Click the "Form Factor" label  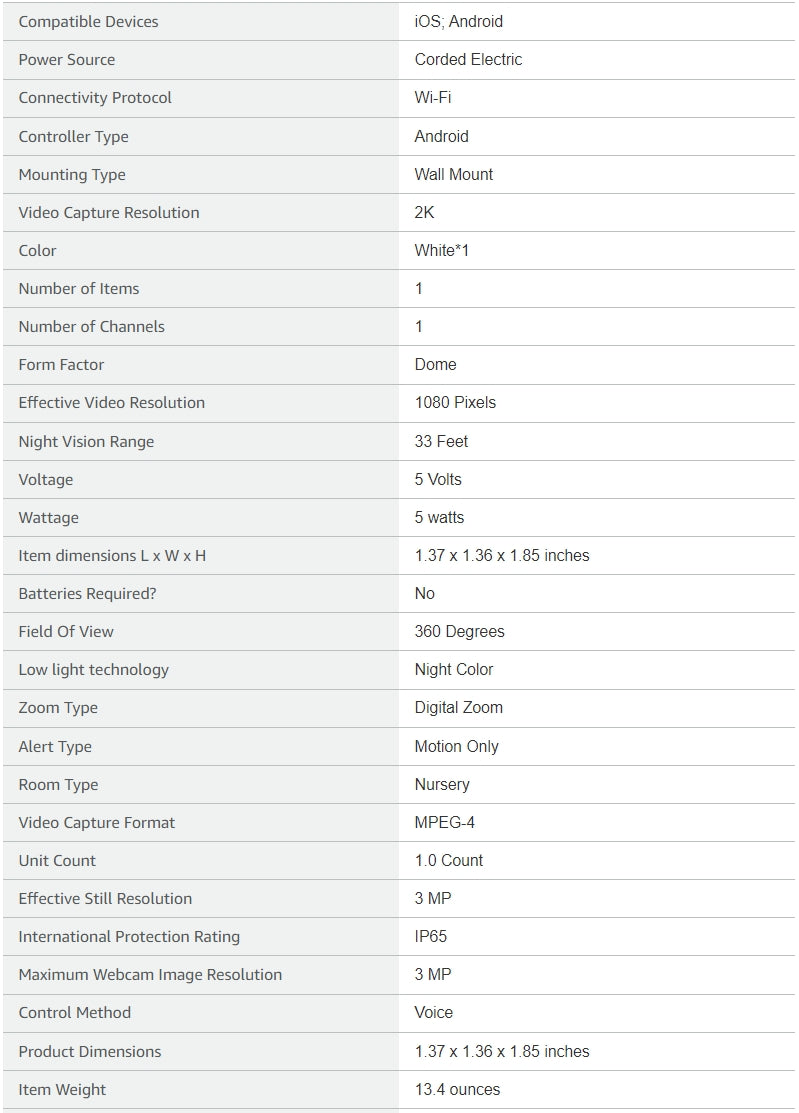[x=61, y=364]
